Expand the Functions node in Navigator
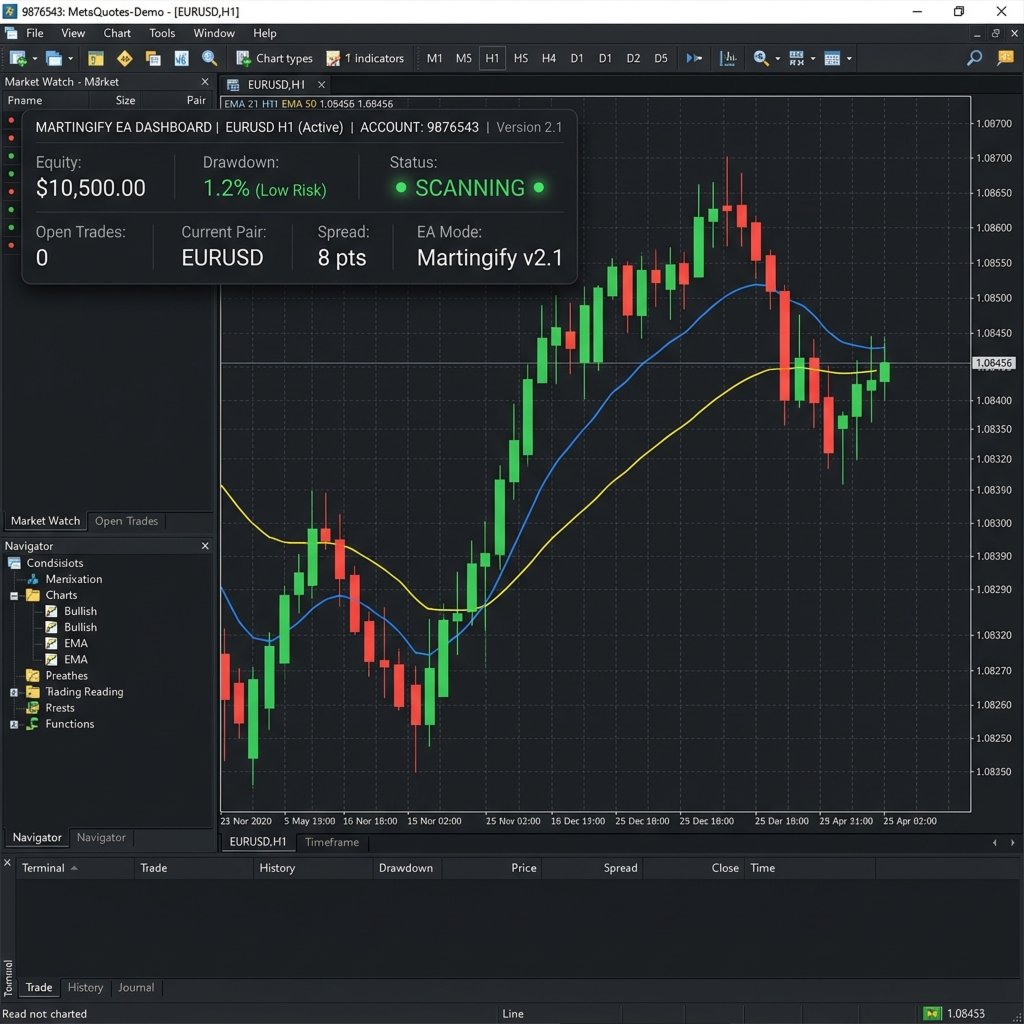This screenshot has height=1024, width=1024. (x=14, y=724)
